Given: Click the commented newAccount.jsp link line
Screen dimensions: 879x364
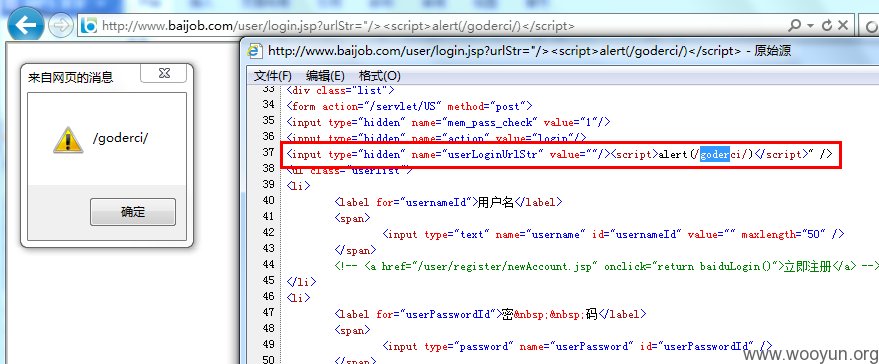Looking at the screenshot, I should (x=606, y=266).
